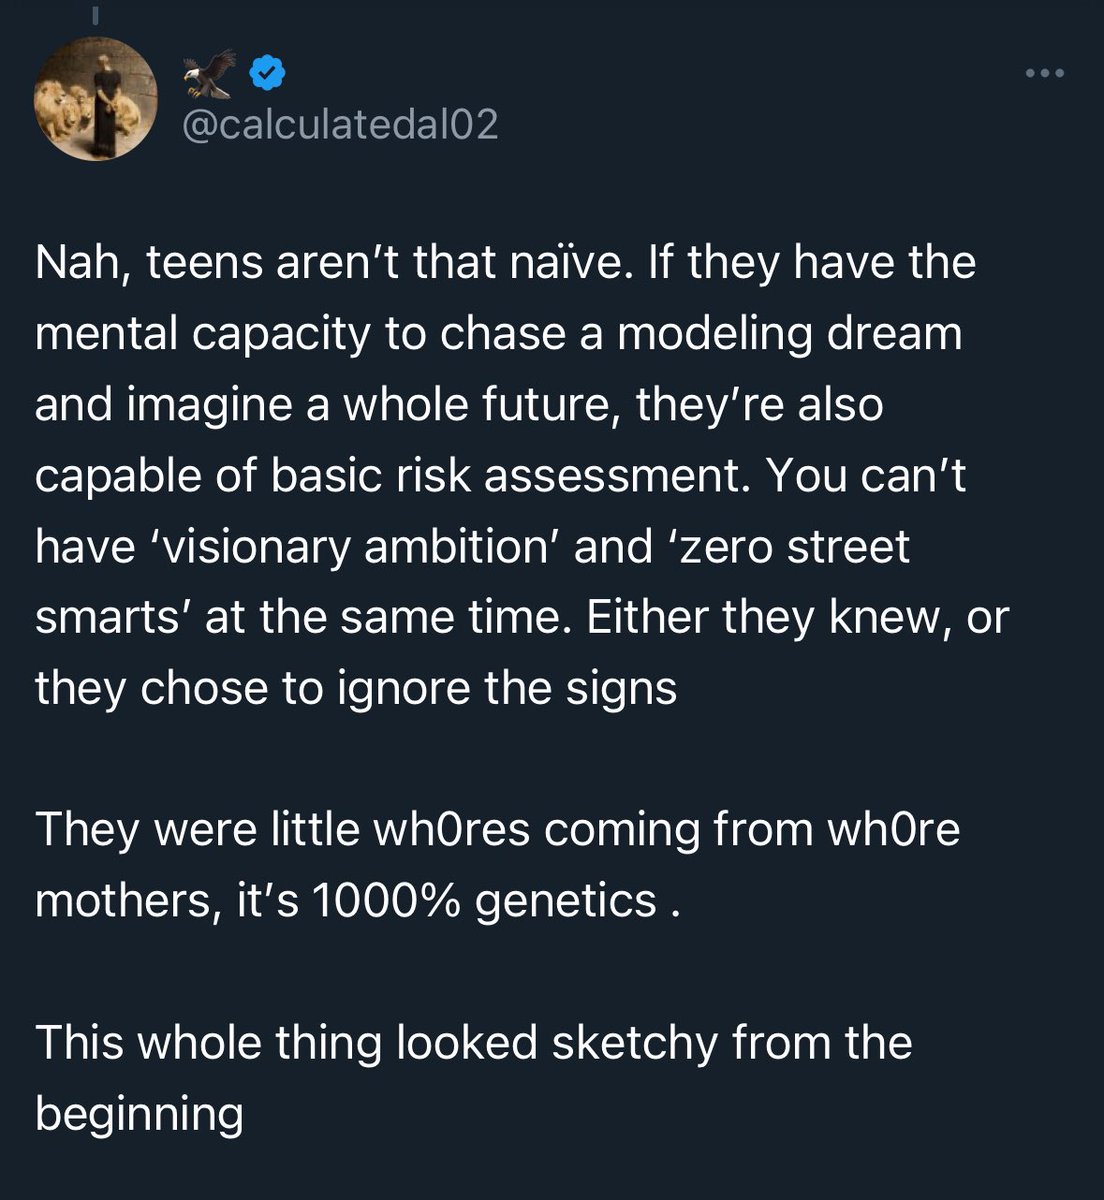Click the "This whole thing looked sketchy" paragraph
This screenshot has height=1200, width=1104.
point(473,1078)
